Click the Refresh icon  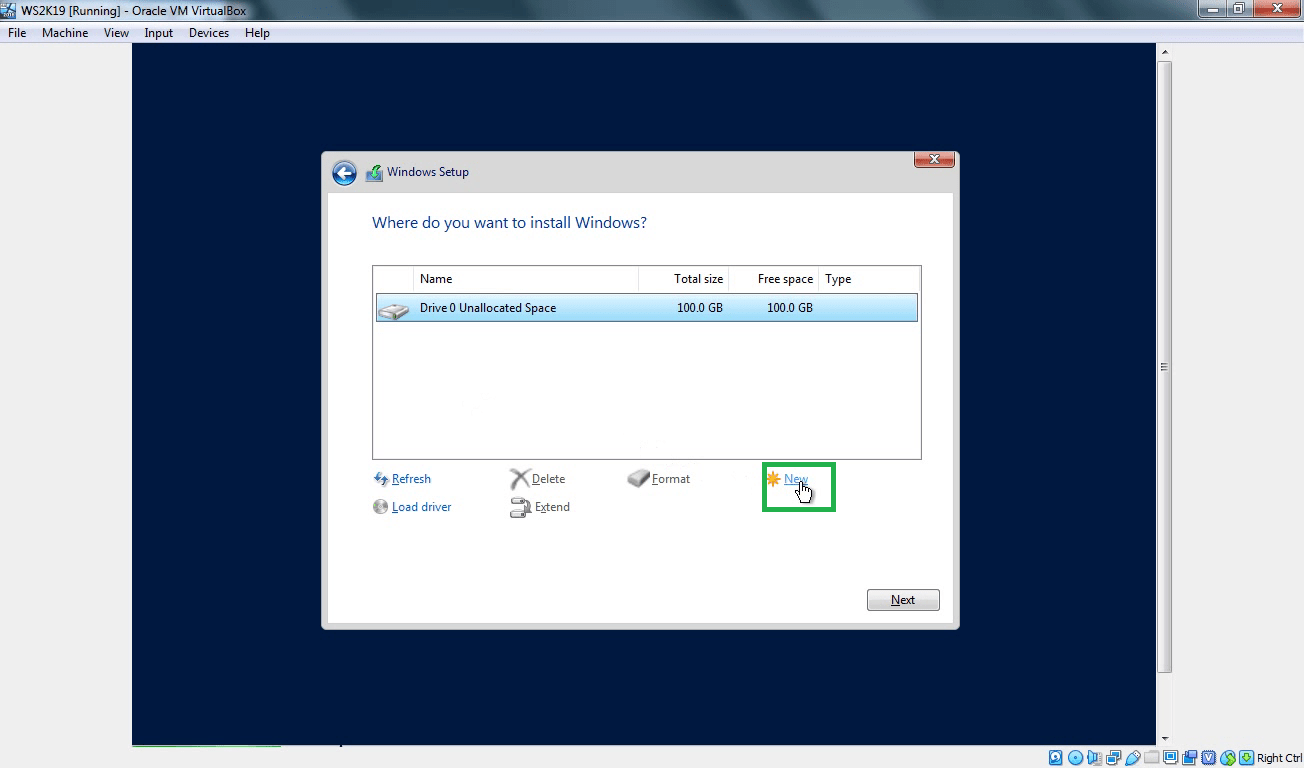(381, 479)
